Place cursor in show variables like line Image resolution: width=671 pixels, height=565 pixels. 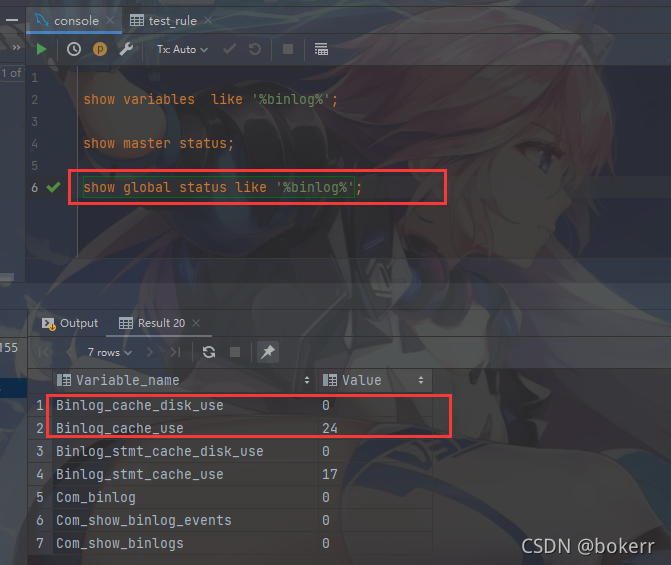211,99
